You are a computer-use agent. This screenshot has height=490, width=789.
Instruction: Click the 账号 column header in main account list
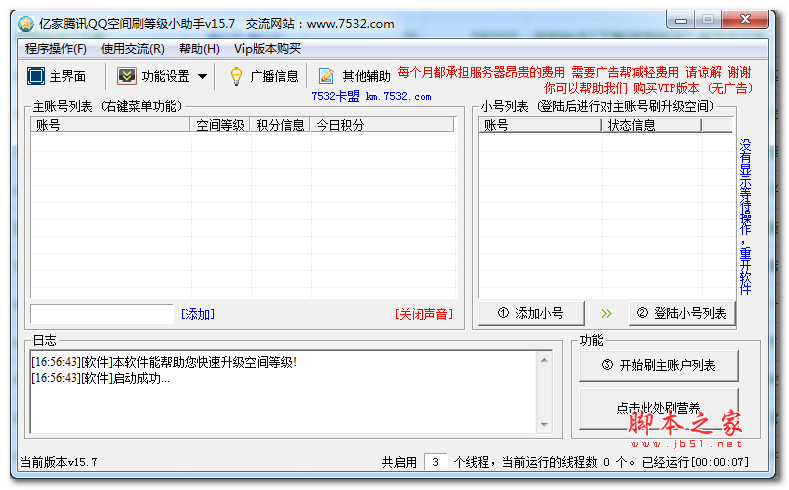point(110,125)
